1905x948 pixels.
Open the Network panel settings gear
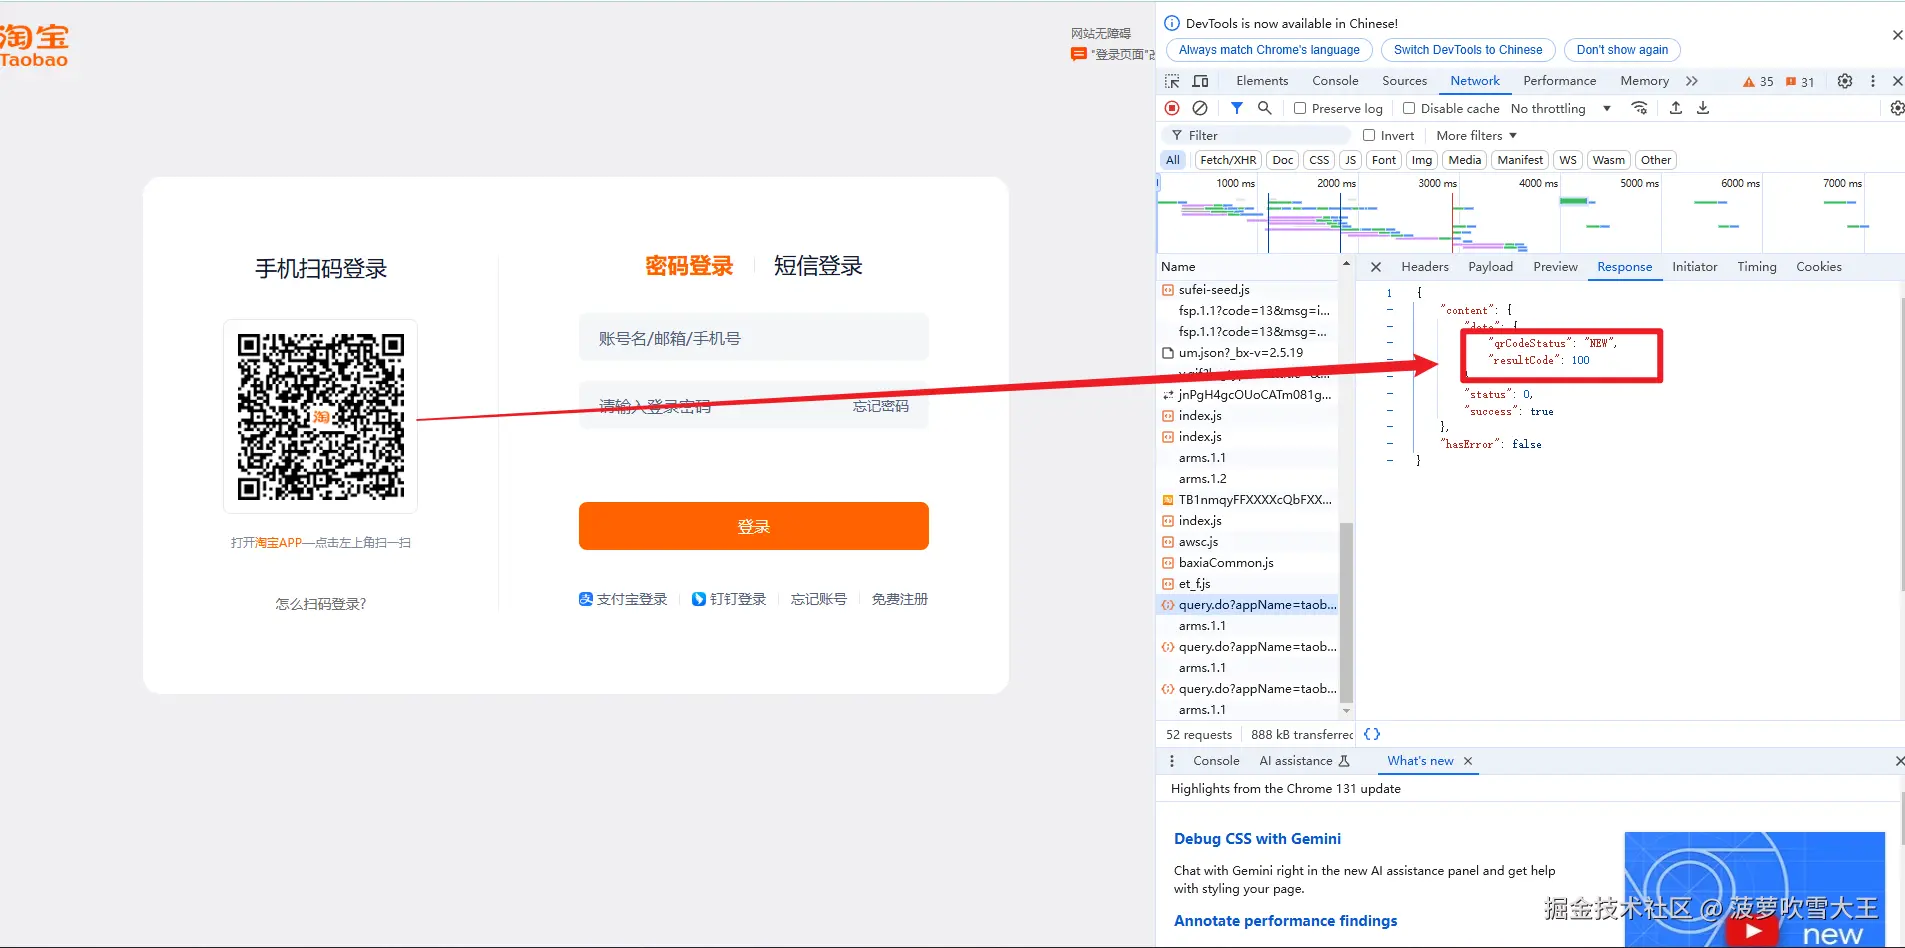pos(1897,108)
